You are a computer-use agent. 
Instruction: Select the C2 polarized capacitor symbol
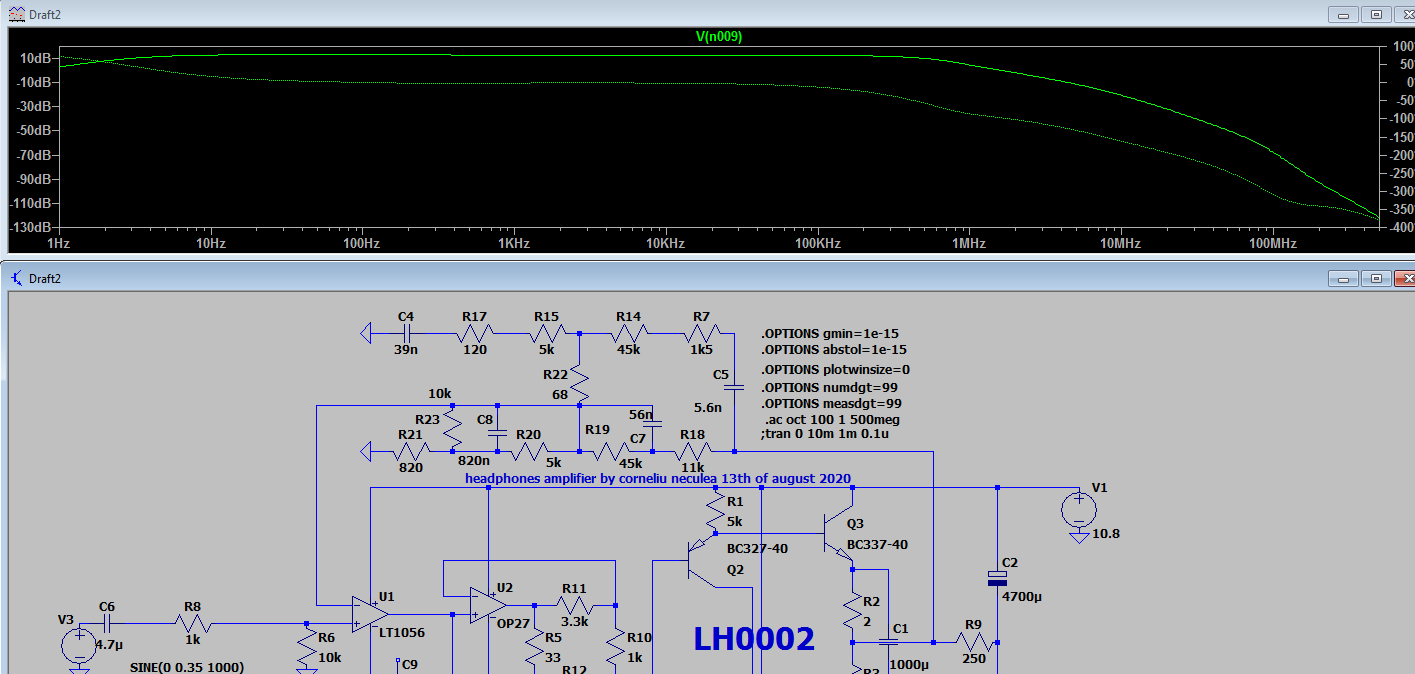(997, 578)
